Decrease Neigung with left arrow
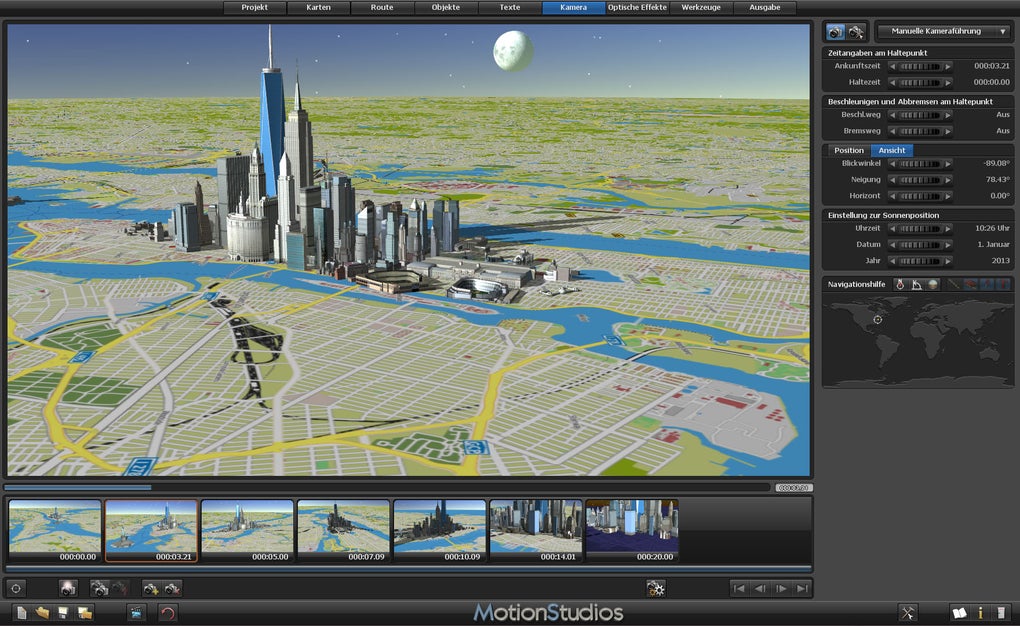1020x626 pixels. click(x=893, y=180)
